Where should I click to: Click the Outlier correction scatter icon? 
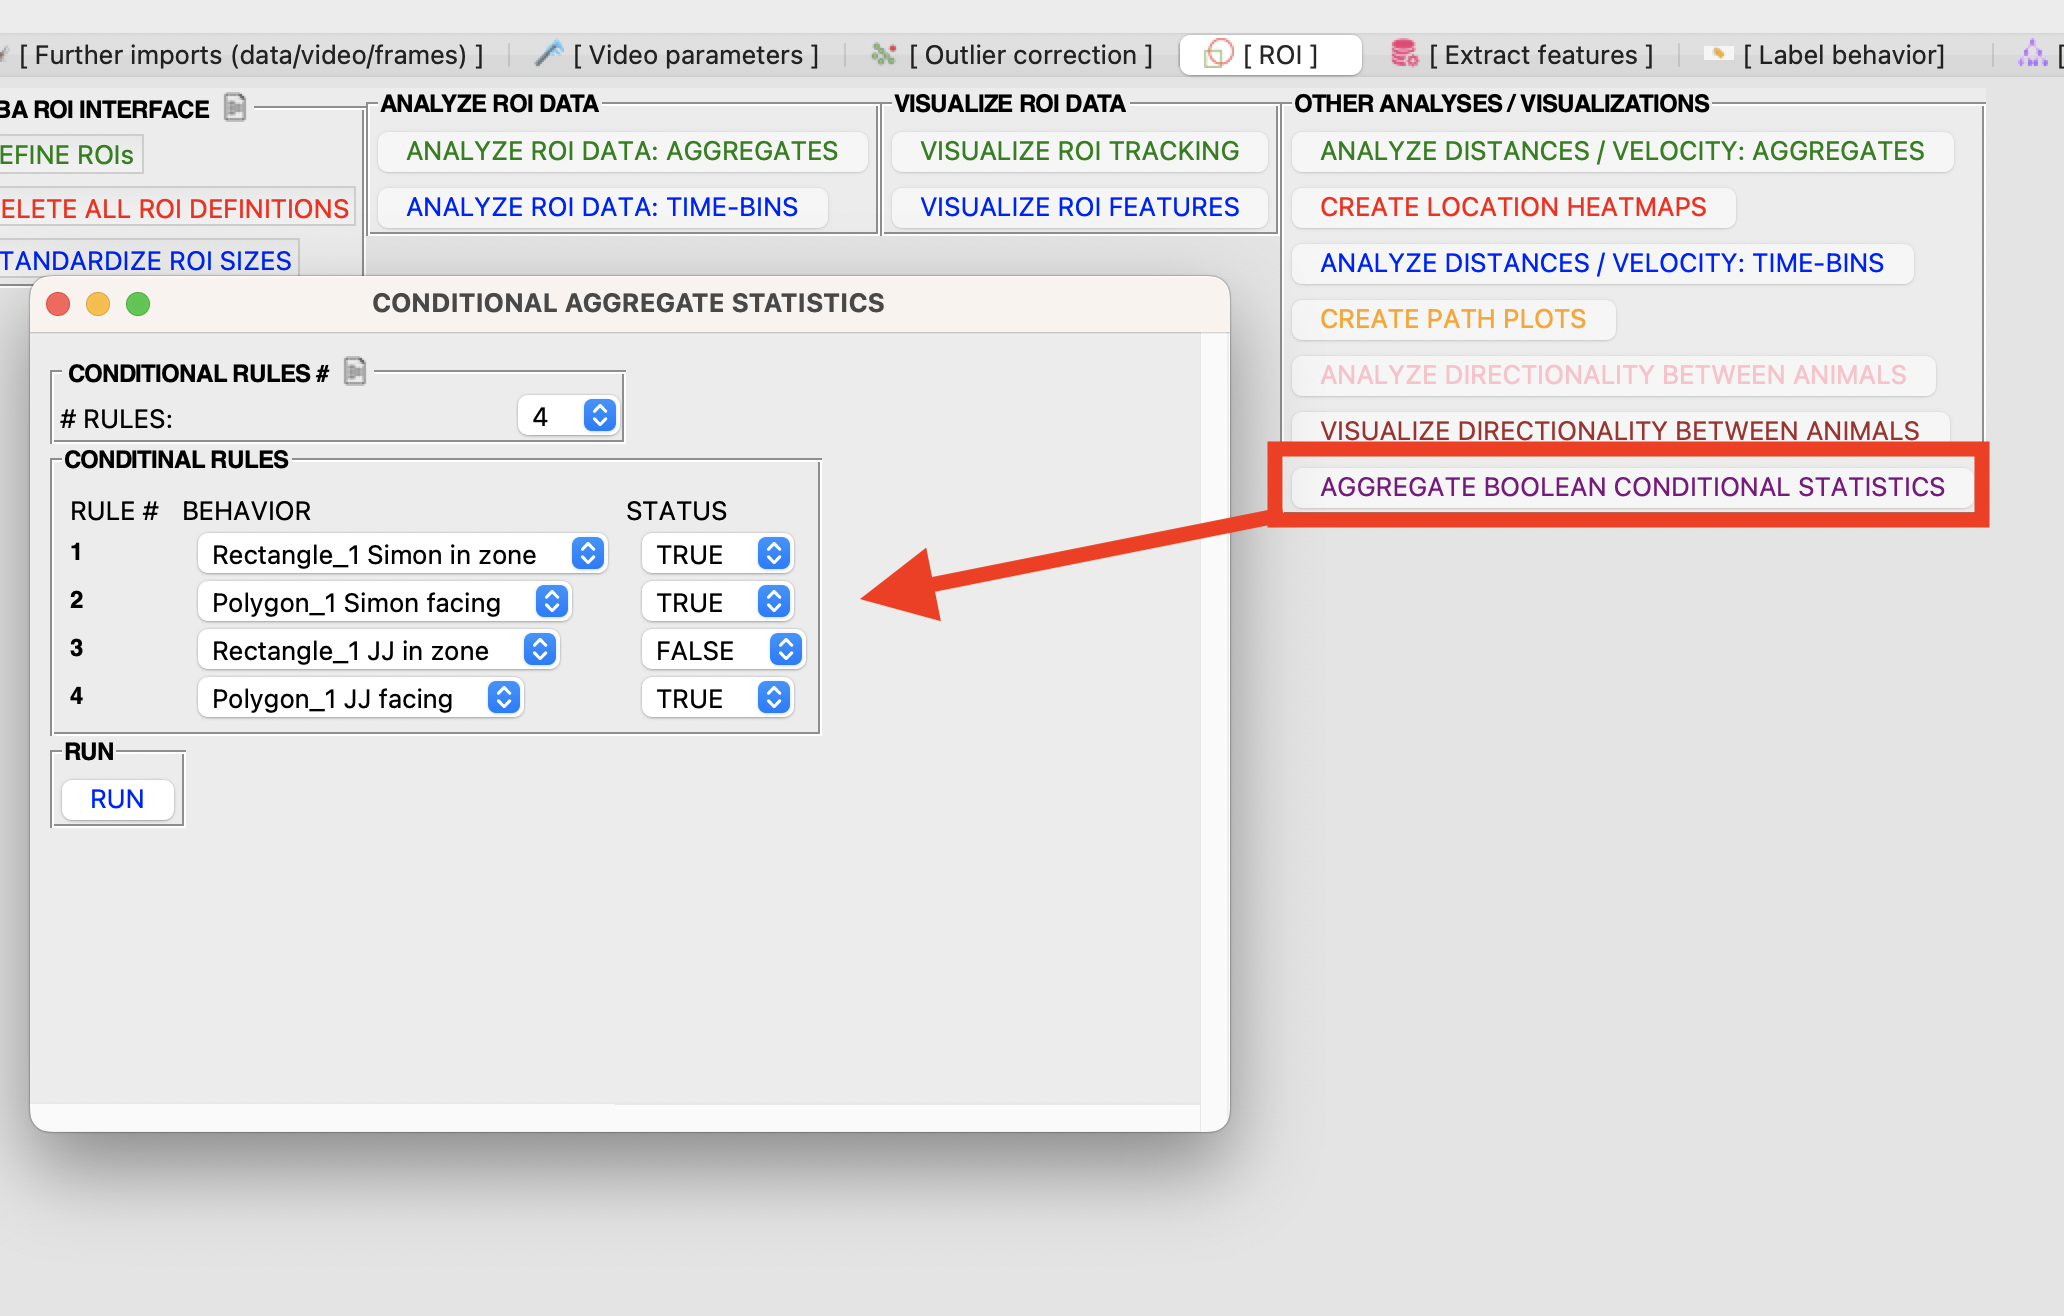883,54
